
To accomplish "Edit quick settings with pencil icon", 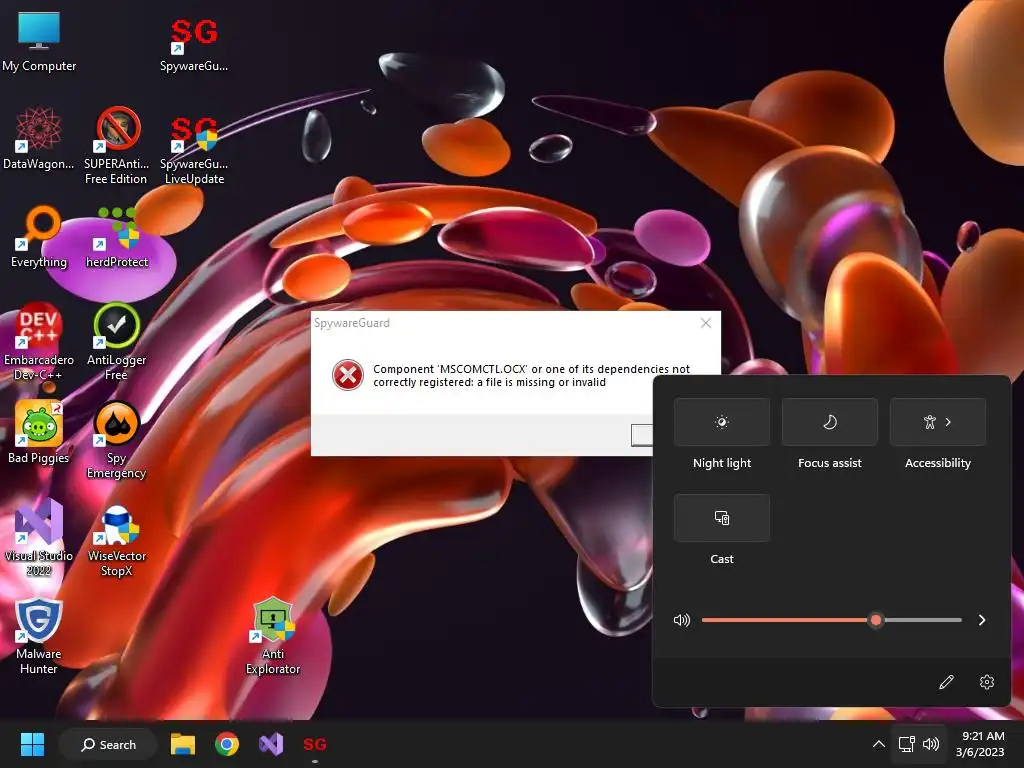I will point(946,682).
